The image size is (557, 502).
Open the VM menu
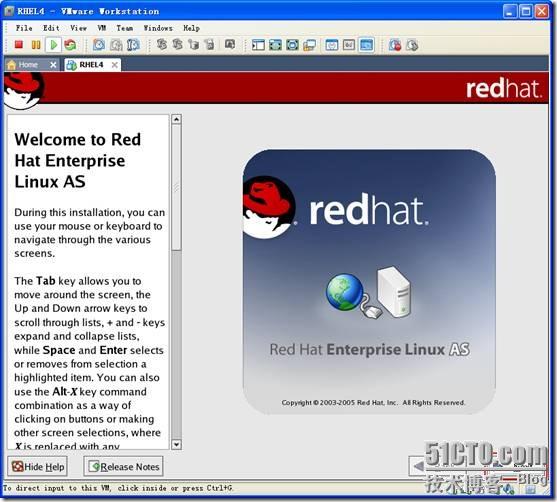(x=102, y=28)
